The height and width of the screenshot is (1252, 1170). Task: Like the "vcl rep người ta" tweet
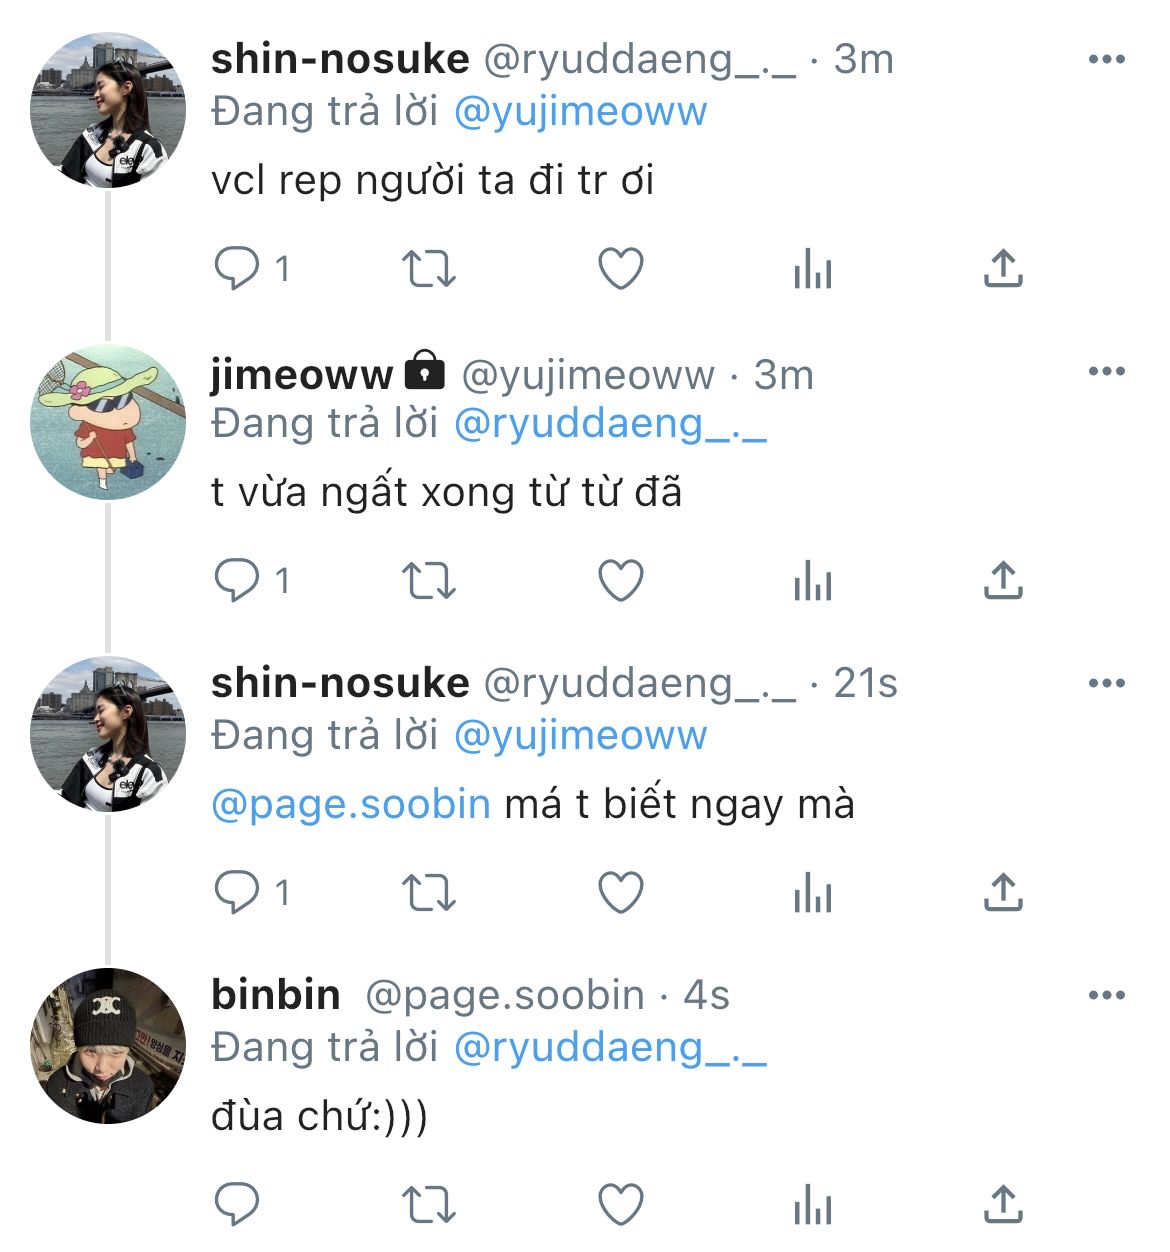click(620, 269)
